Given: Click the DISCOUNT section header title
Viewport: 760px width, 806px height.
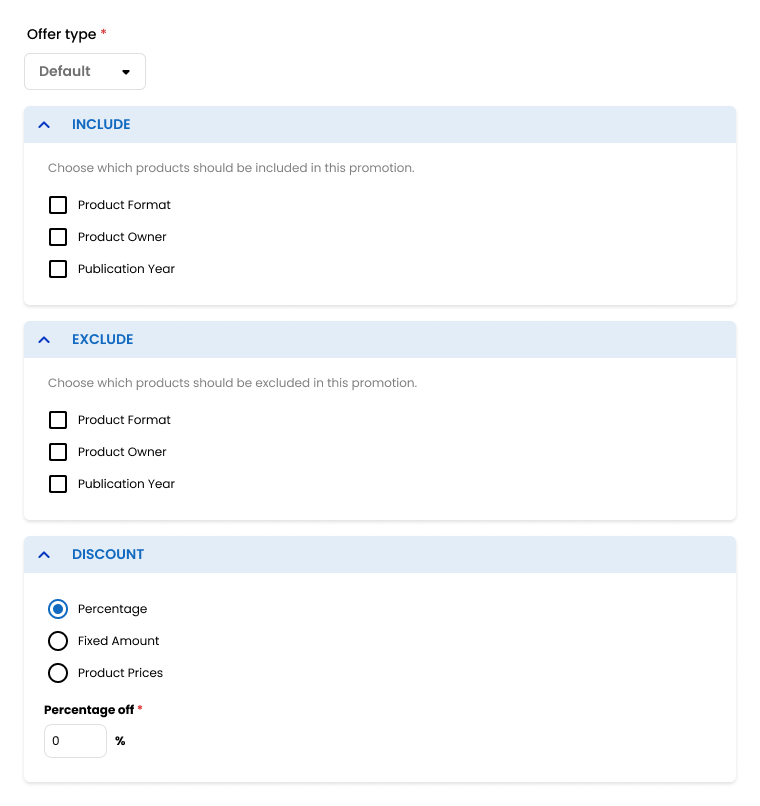Looking at the screenshot, I should tap(108, 554).
